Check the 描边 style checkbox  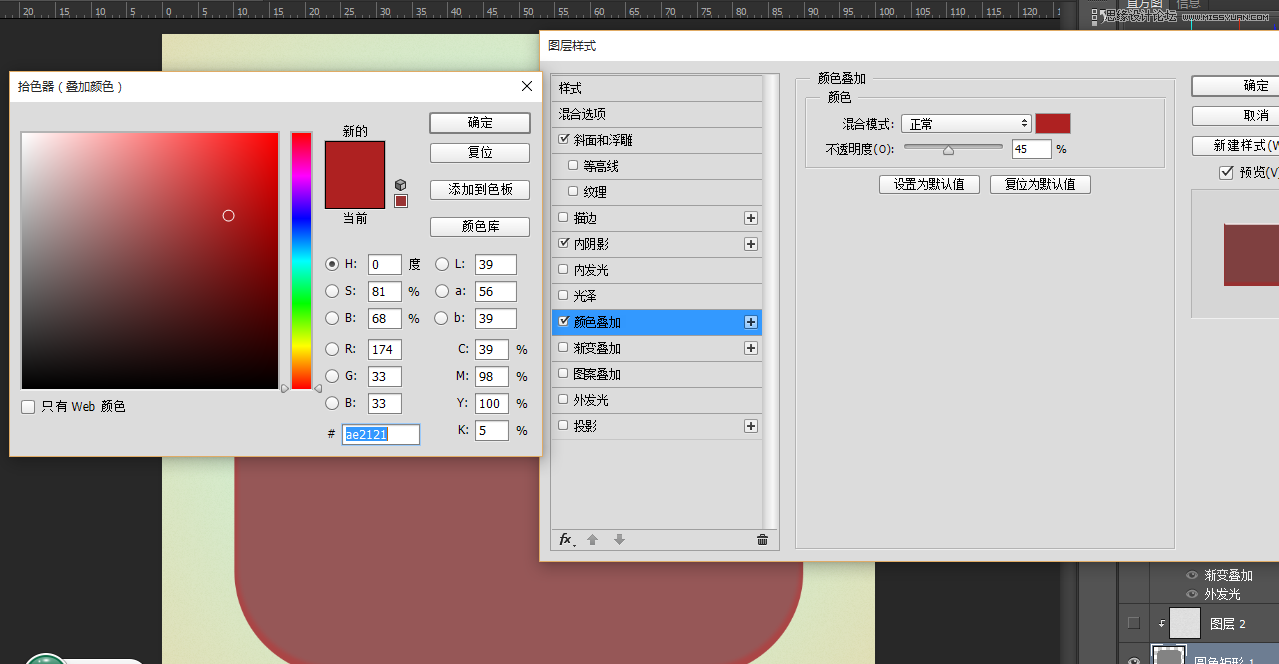(564, 218)
